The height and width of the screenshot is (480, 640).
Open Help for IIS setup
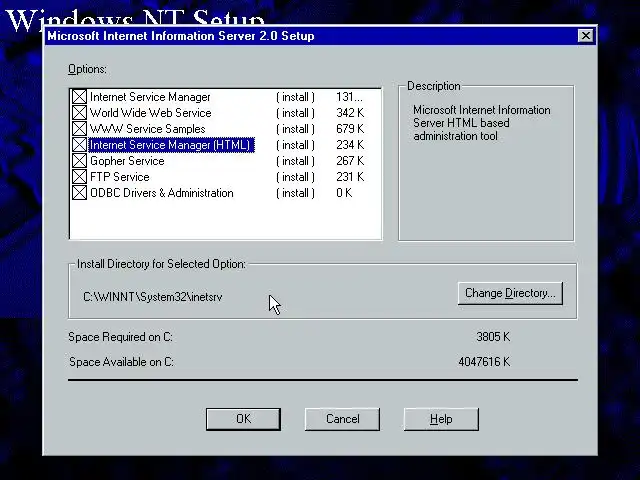[441, 419]
